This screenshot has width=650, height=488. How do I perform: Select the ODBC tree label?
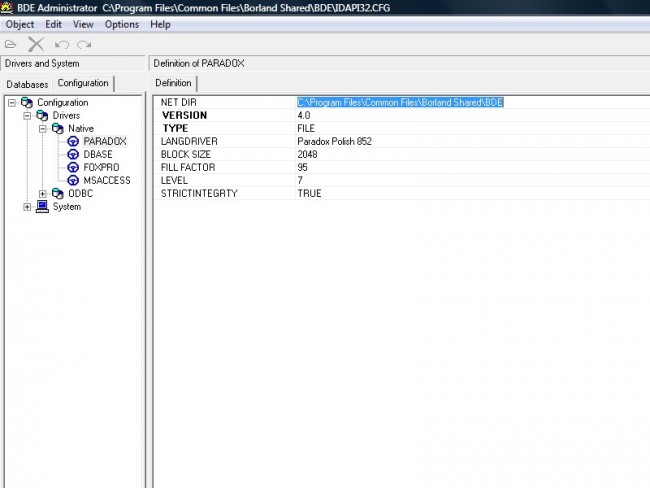coord(80,194)
